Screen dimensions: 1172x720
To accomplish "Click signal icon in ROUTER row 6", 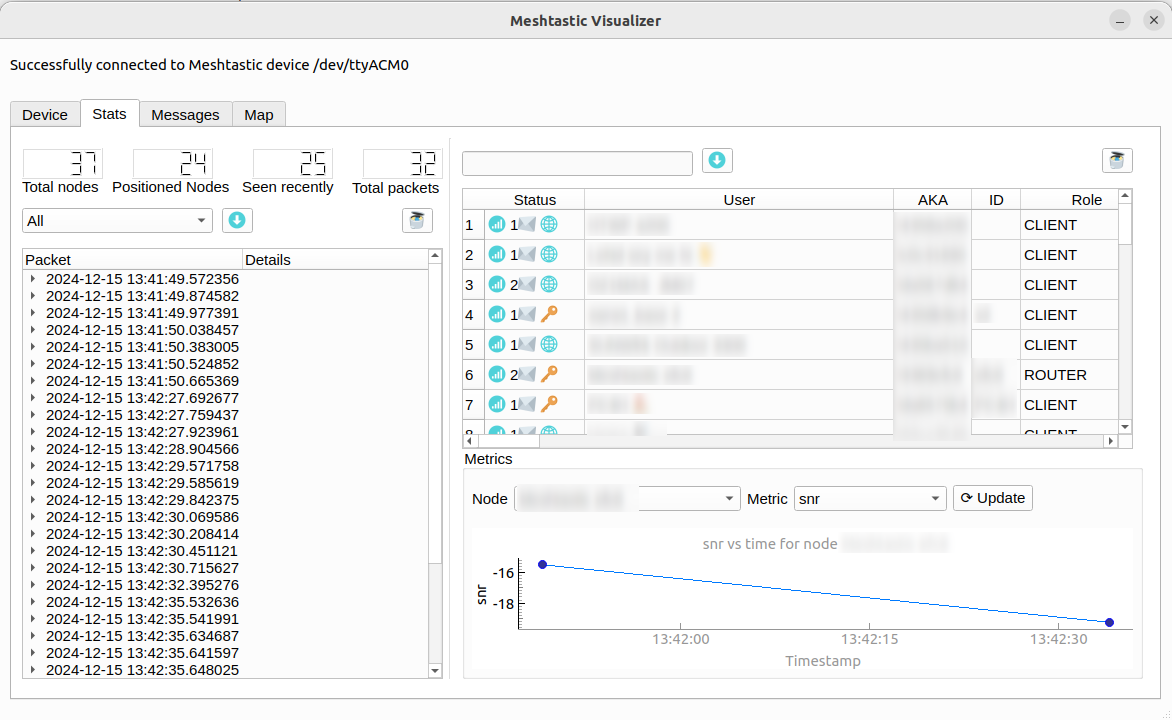I will [x=497, y=374].
